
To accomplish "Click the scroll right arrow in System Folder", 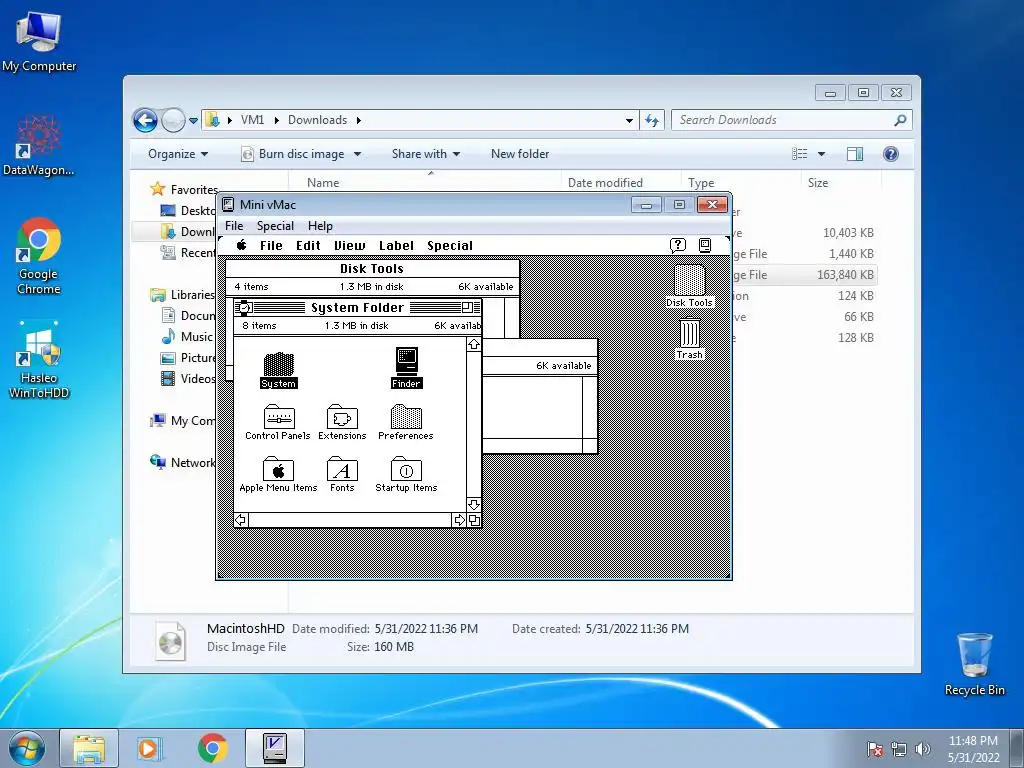I will click(459, 520).
